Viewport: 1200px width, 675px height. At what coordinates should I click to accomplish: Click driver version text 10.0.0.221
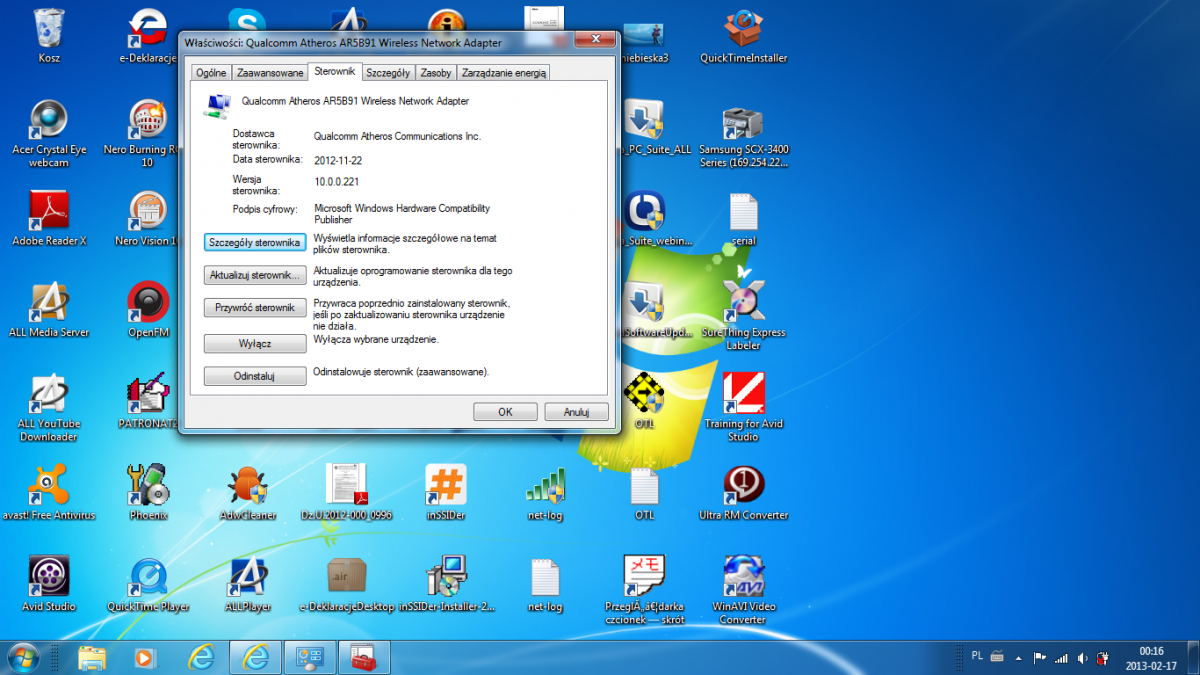337,183
